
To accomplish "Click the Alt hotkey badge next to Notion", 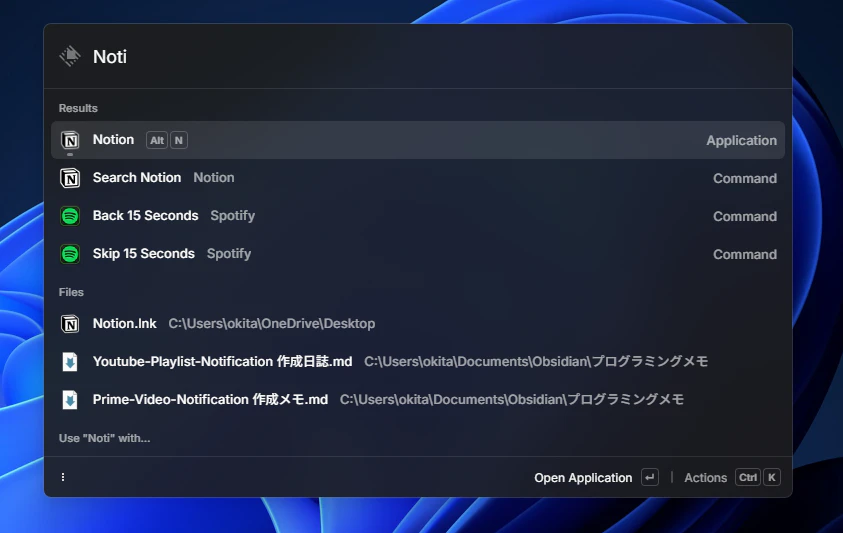I will [157, 140].
